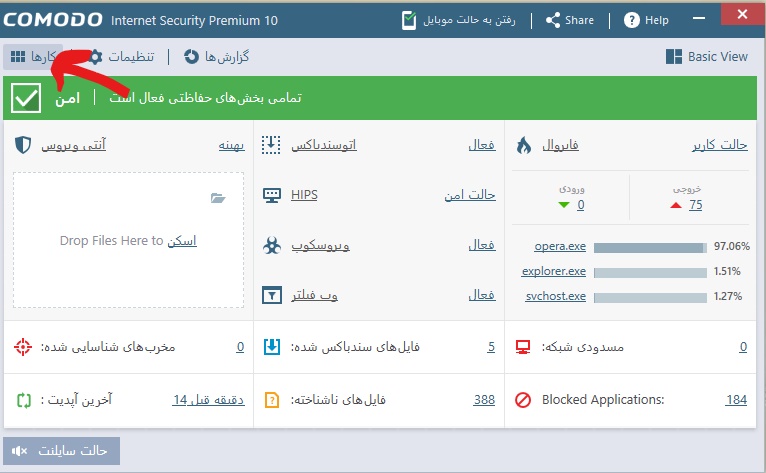
Task: Open the Reports menu item
Action: click(x=217, y=57)
